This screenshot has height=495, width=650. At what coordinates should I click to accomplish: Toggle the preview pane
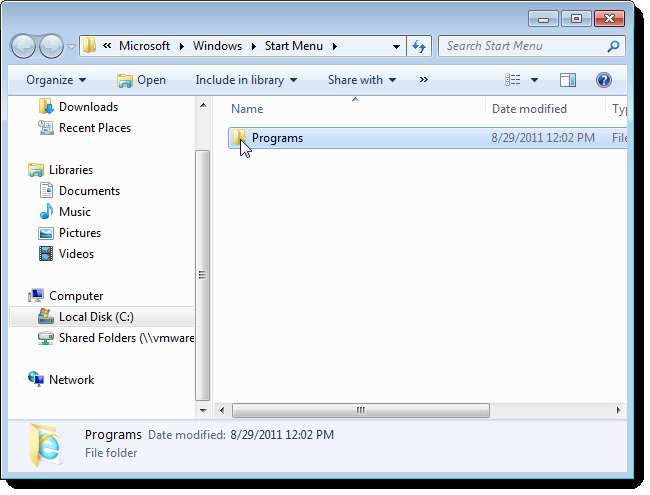(x=568, y=80)
